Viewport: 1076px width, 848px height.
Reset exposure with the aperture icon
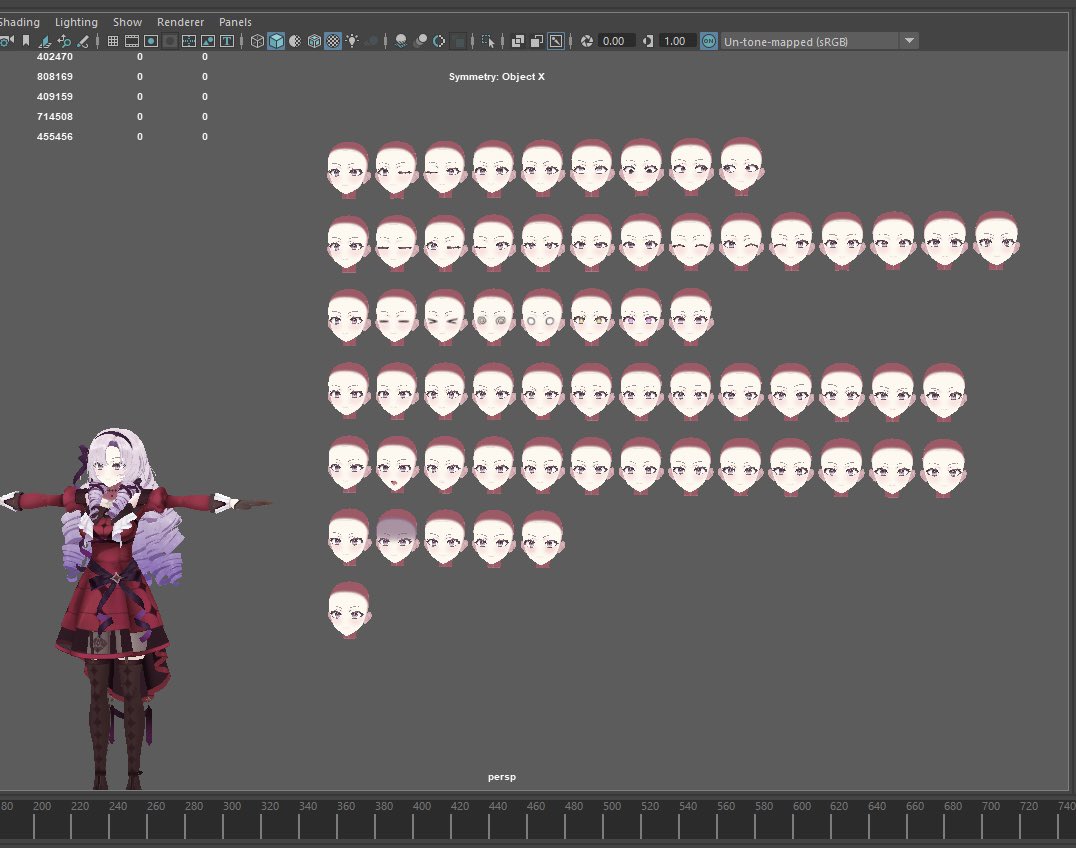point(587,41)
